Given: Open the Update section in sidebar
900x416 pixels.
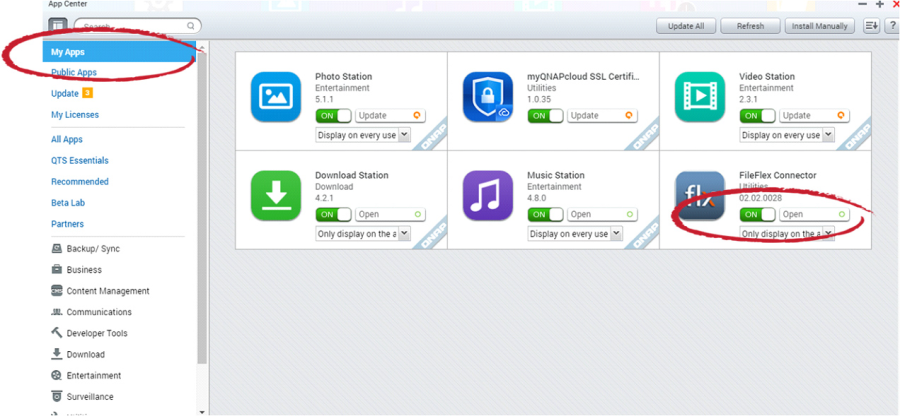Looking at the screenshot, I should tap(65, 94).
